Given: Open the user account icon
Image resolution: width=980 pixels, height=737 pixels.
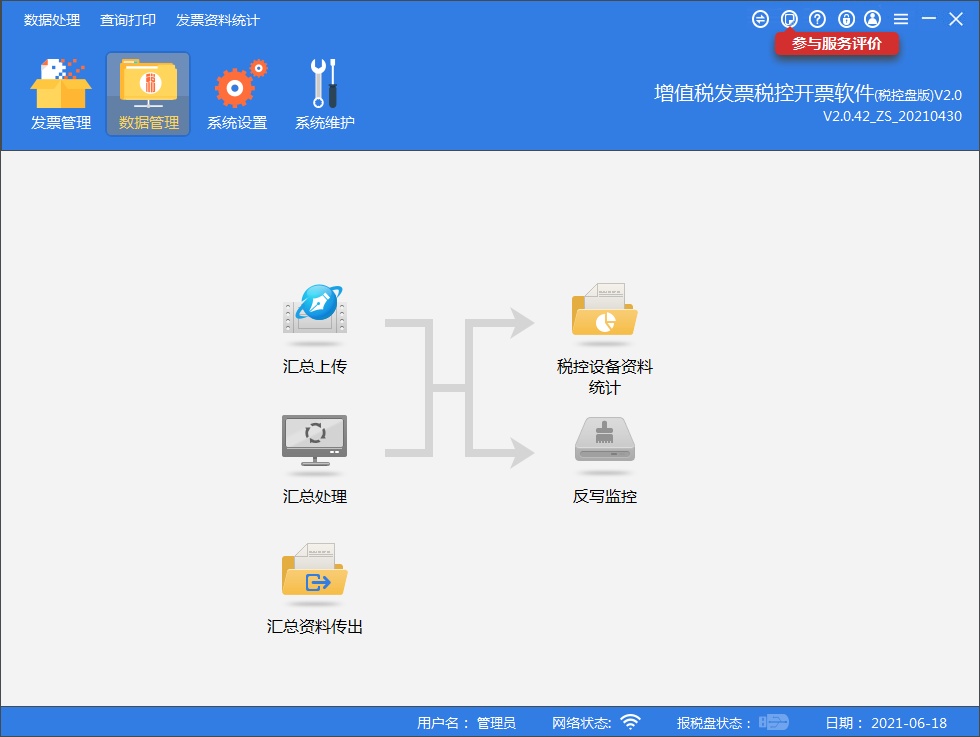Looking at the screenshot, I should (872, 17).
